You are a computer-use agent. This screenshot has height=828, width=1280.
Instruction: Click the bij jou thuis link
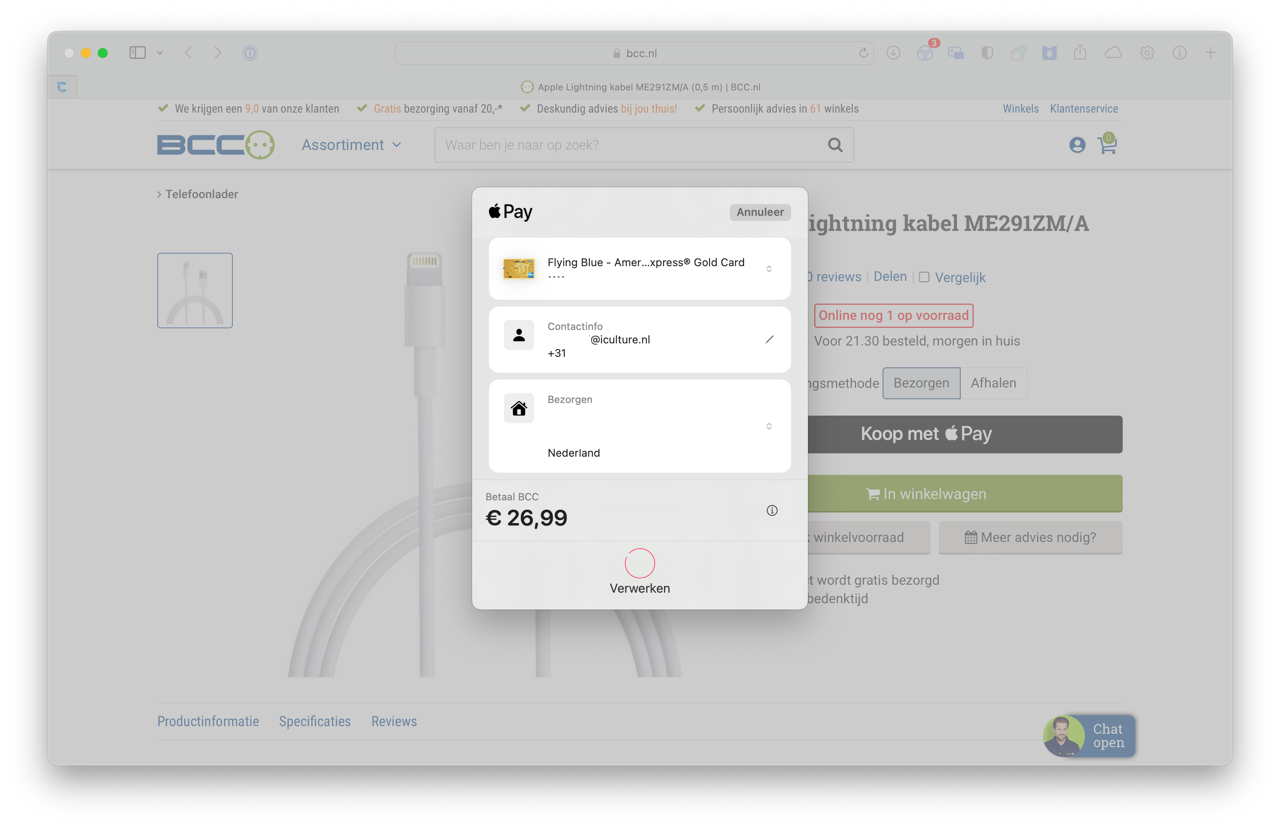click(x=648, y=109)
